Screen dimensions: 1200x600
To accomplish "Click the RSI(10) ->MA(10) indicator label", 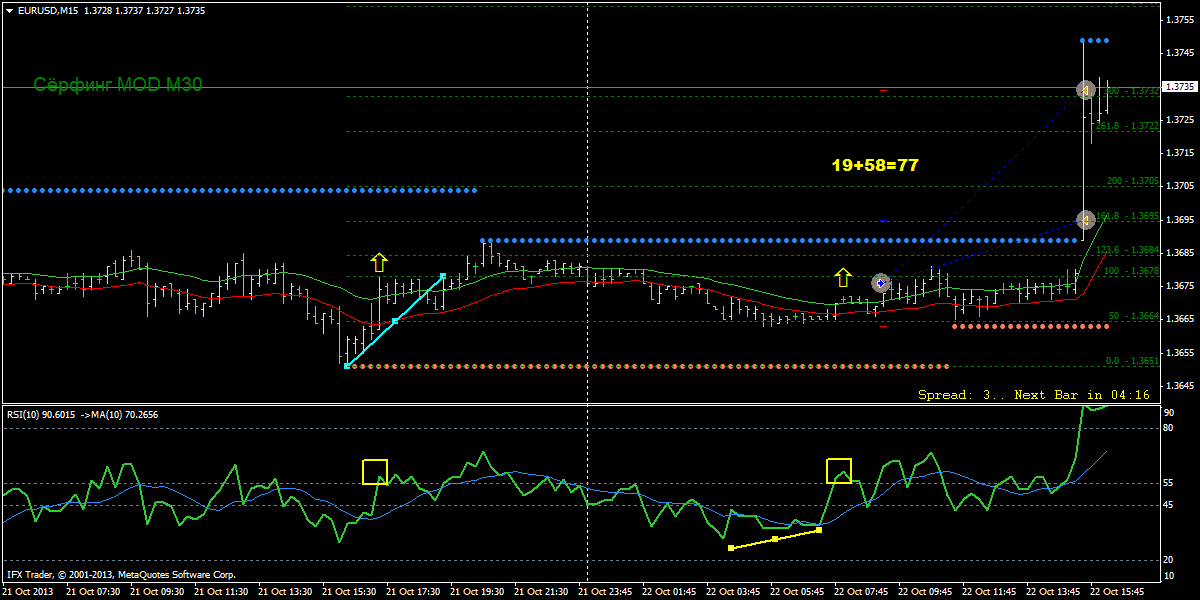I will pos(82,414).
